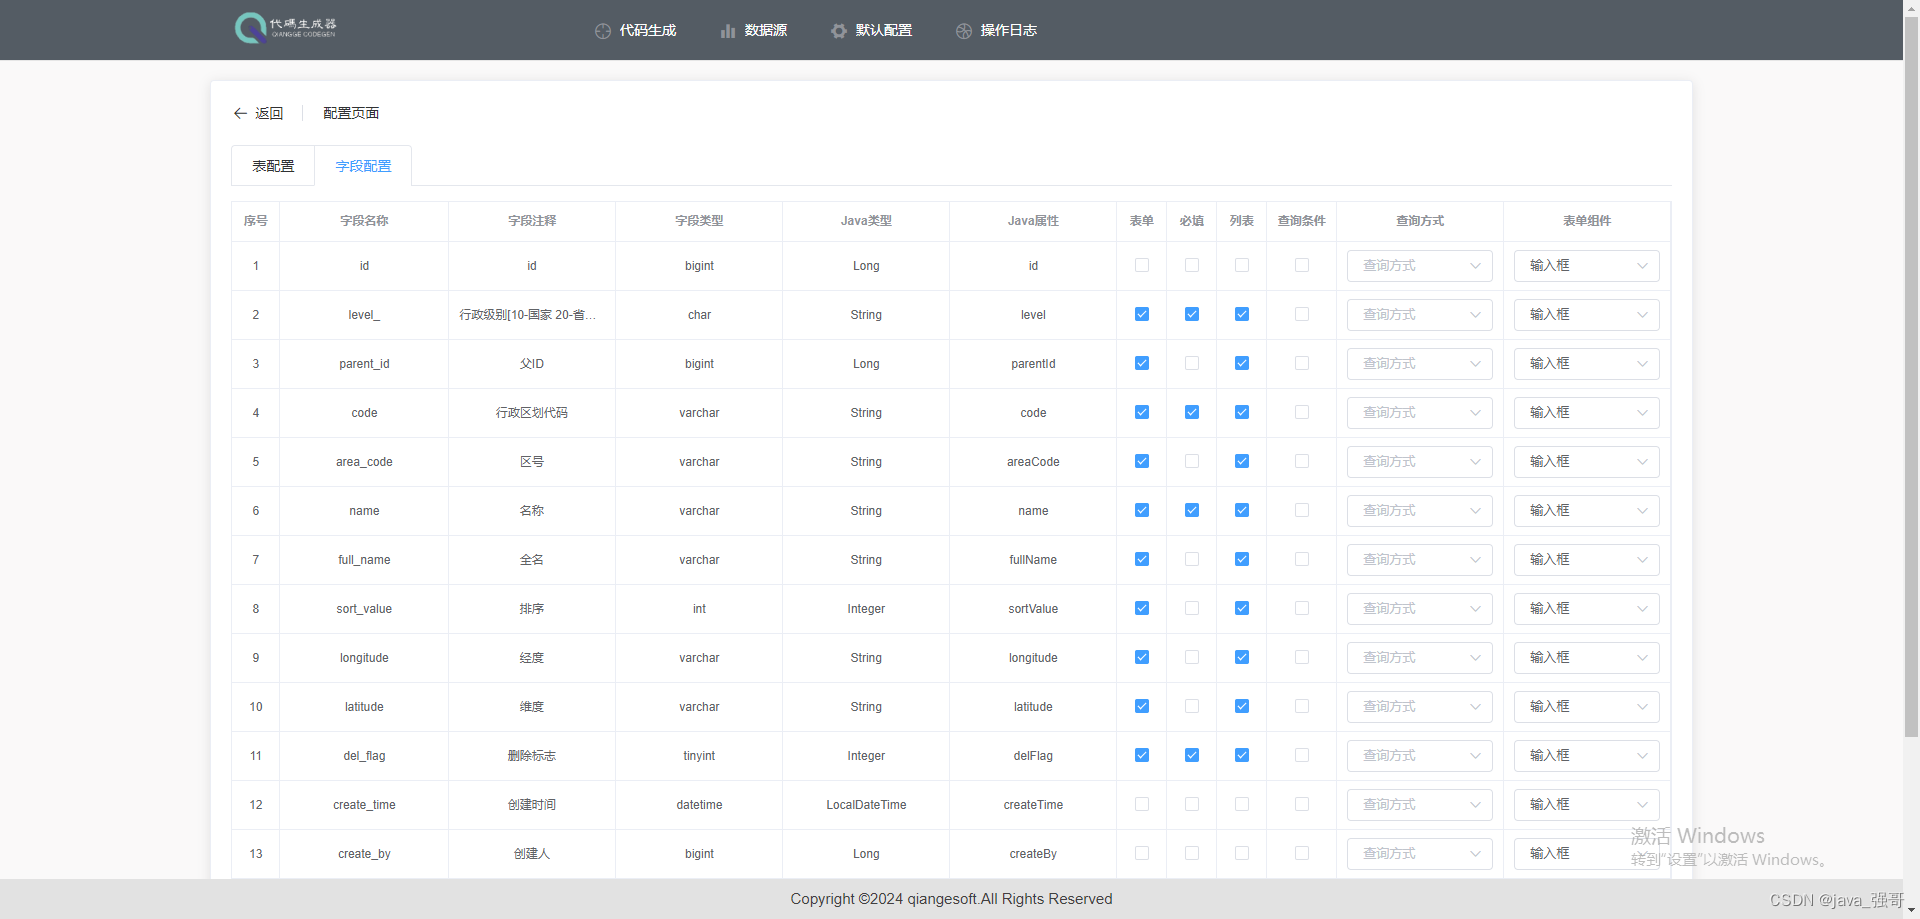Check 表单 for create_time row
Image resolution: width=1920 pixels, height=919 pixels.
pyautogui.click(x=1142, y=804)
